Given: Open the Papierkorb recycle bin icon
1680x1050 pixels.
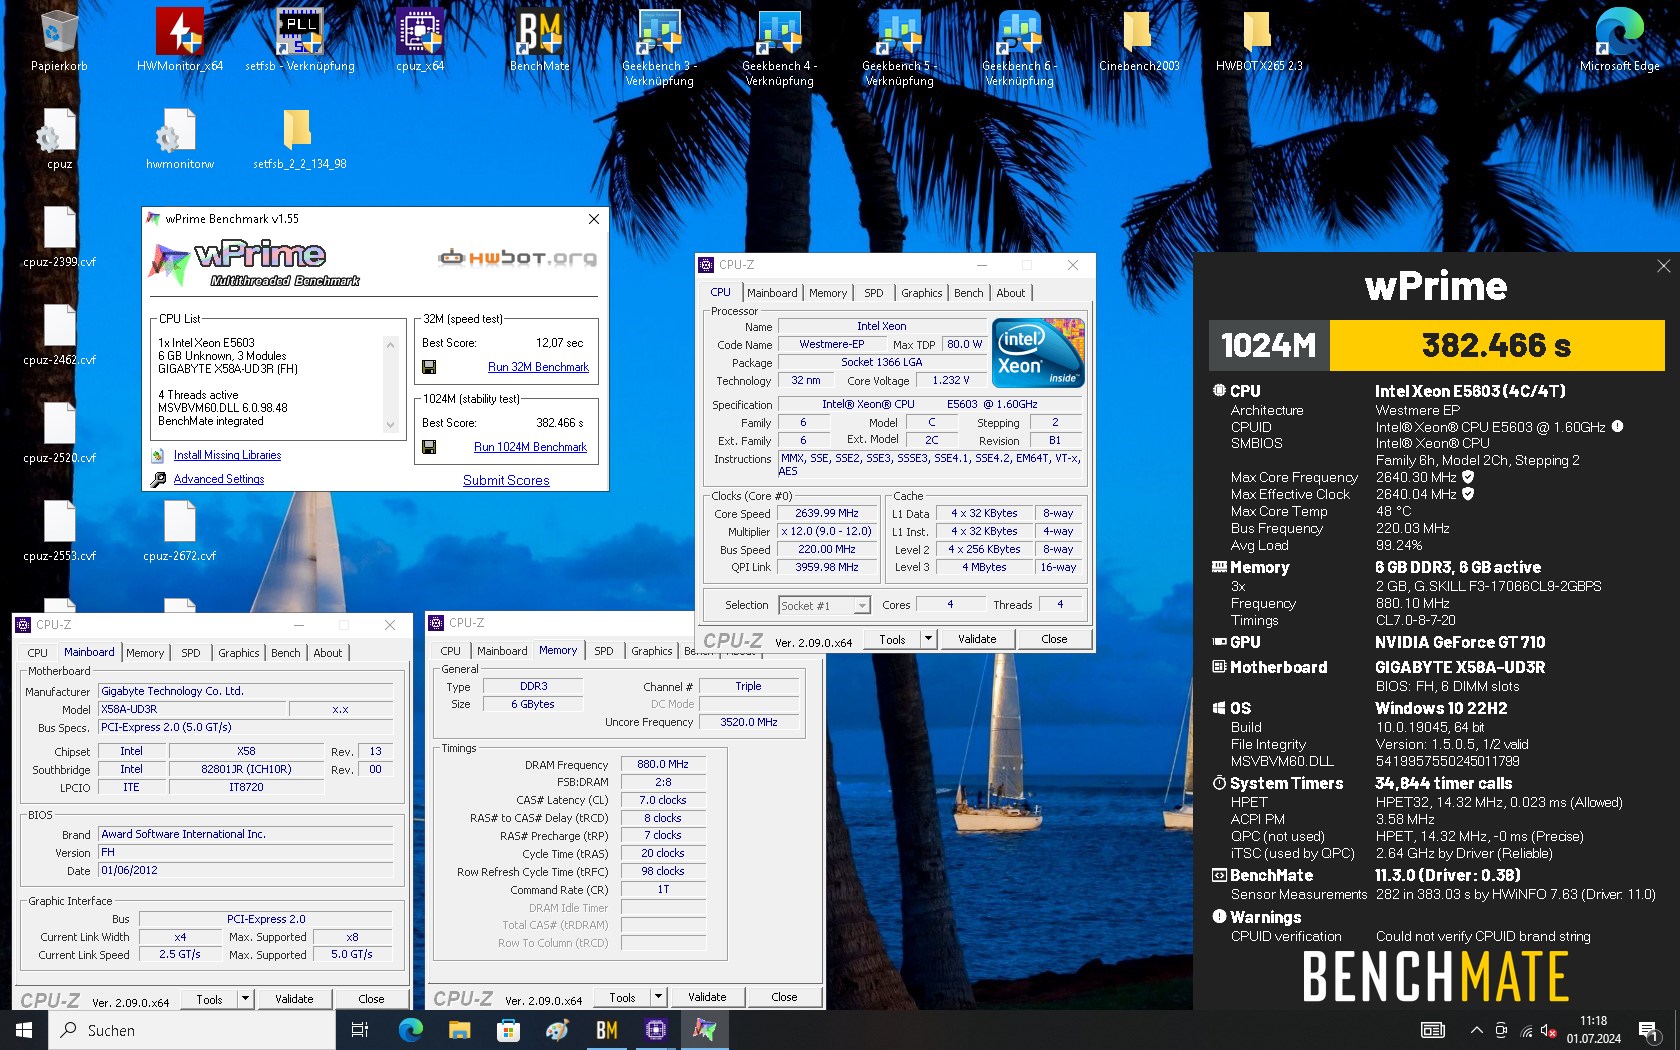Looking at the screenshot, I should coord(59,40).
